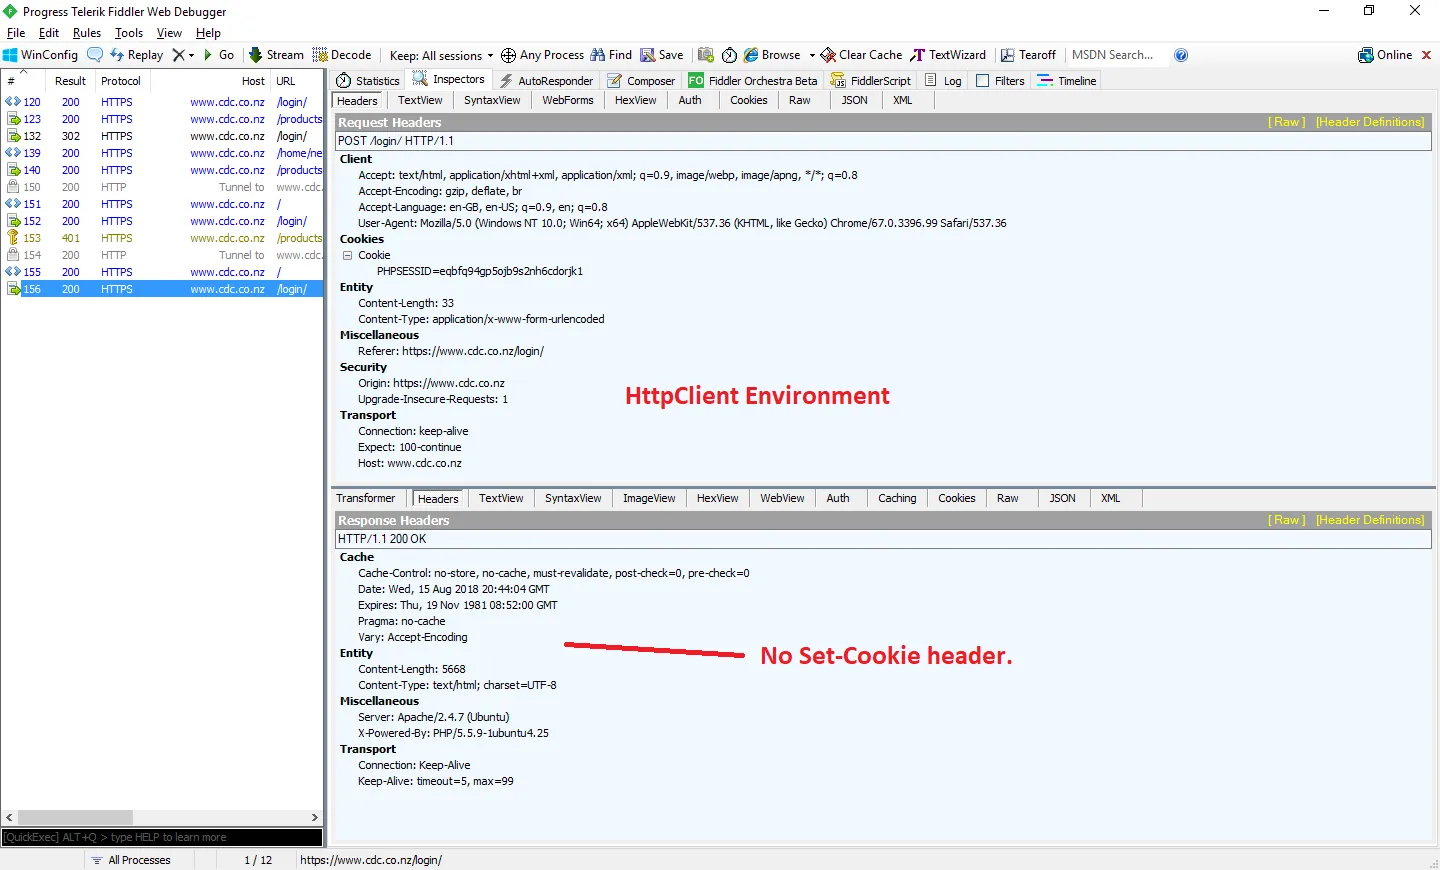The height and width of the screenshot is (870, 1440).
Task: Select the request SyntaxView inspector tab
Action: (492, 100)
